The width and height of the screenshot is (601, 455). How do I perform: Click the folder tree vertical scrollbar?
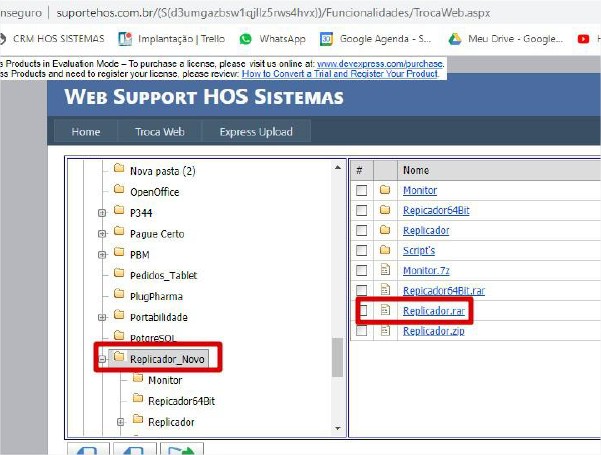(x=337, y=357)
